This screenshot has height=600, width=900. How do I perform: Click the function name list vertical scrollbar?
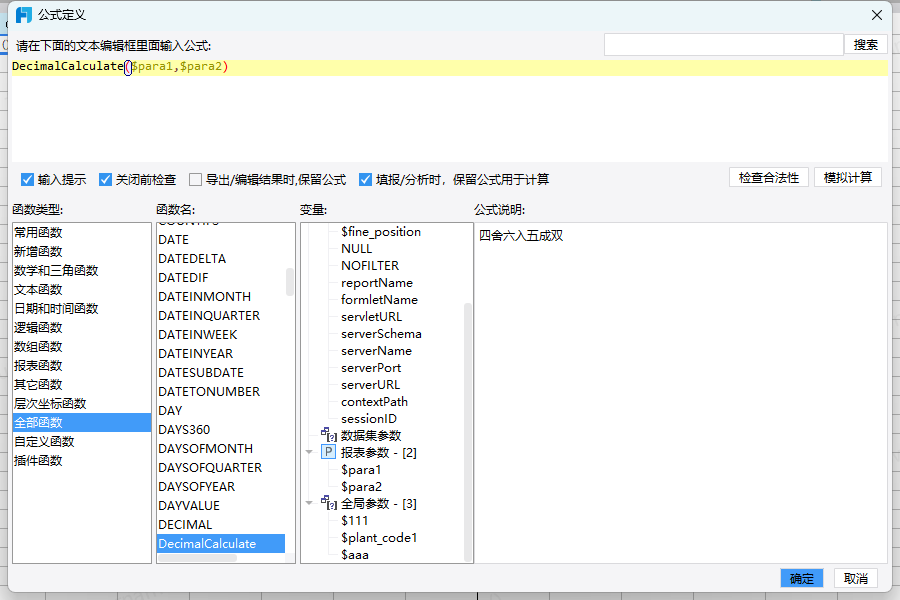(290, 282)
